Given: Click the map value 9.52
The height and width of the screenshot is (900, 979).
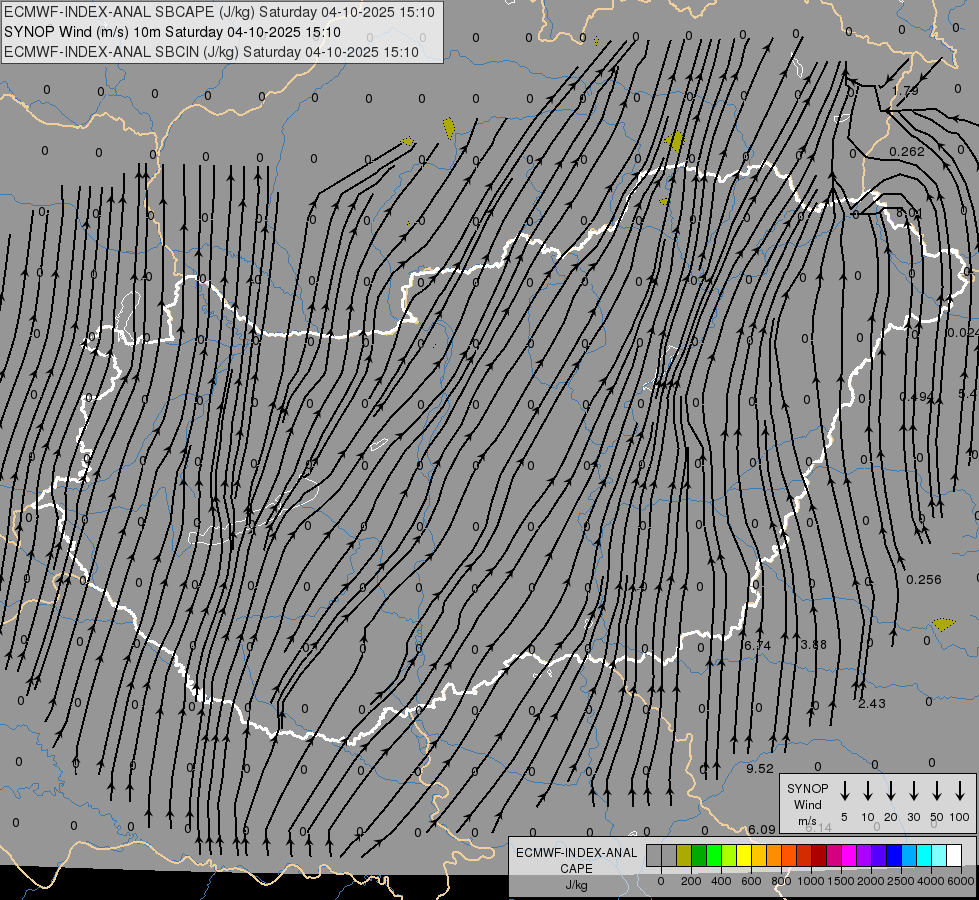Looking at the screenshot, I should pyautogui.click(x=760, y=768).
